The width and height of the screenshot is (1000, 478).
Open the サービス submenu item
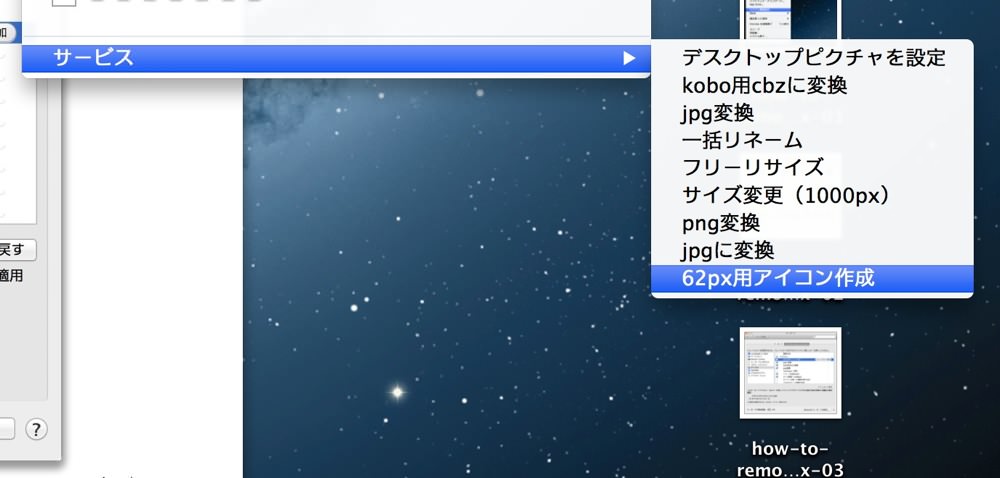tap(336, 58)
